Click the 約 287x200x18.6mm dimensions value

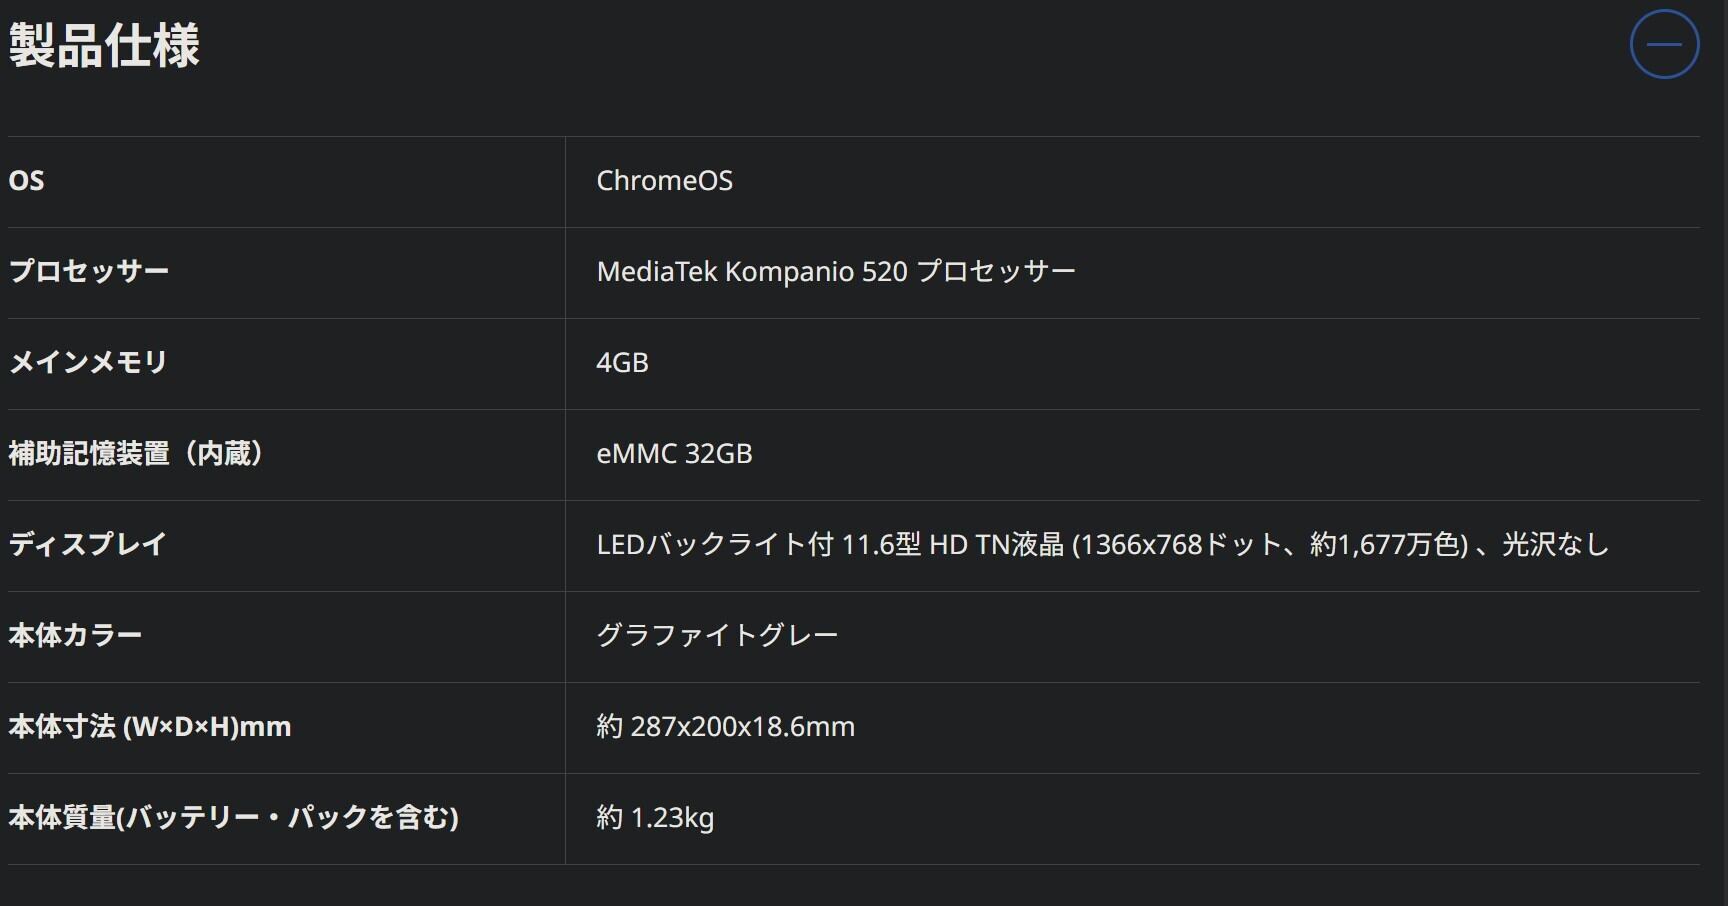[x=725, y=727]
